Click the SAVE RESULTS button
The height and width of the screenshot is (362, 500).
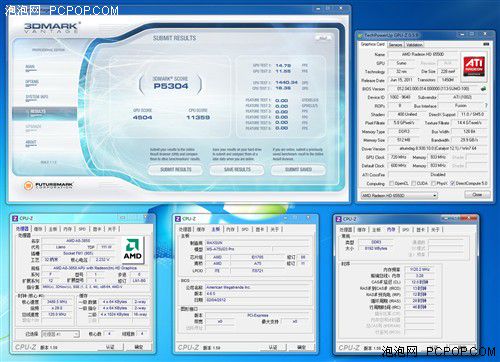tap(237, 170)
